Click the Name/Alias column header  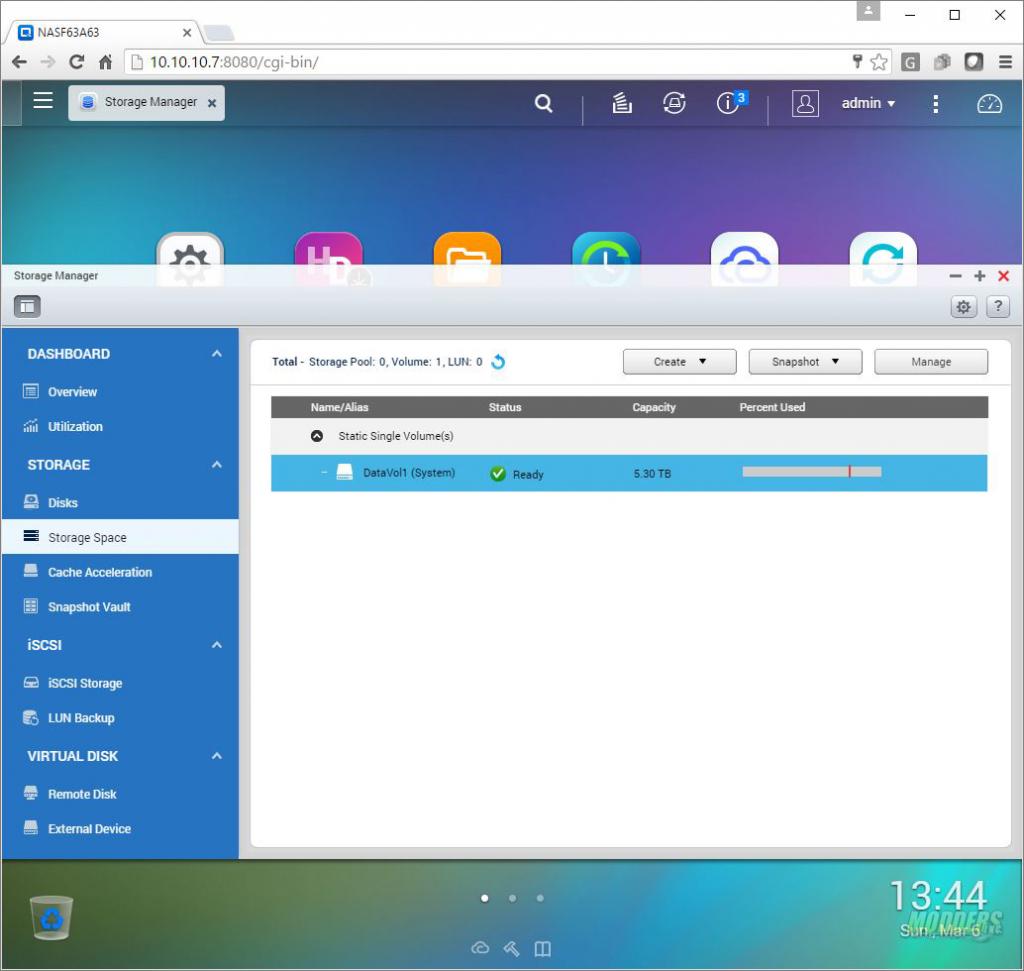[x=340, y=407]
